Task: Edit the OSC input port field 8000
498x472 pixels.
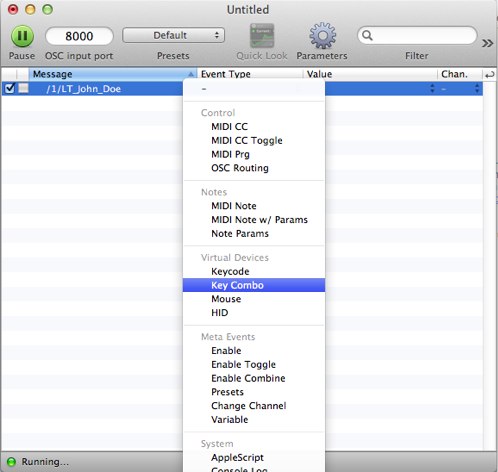Action: pos(79,36)
